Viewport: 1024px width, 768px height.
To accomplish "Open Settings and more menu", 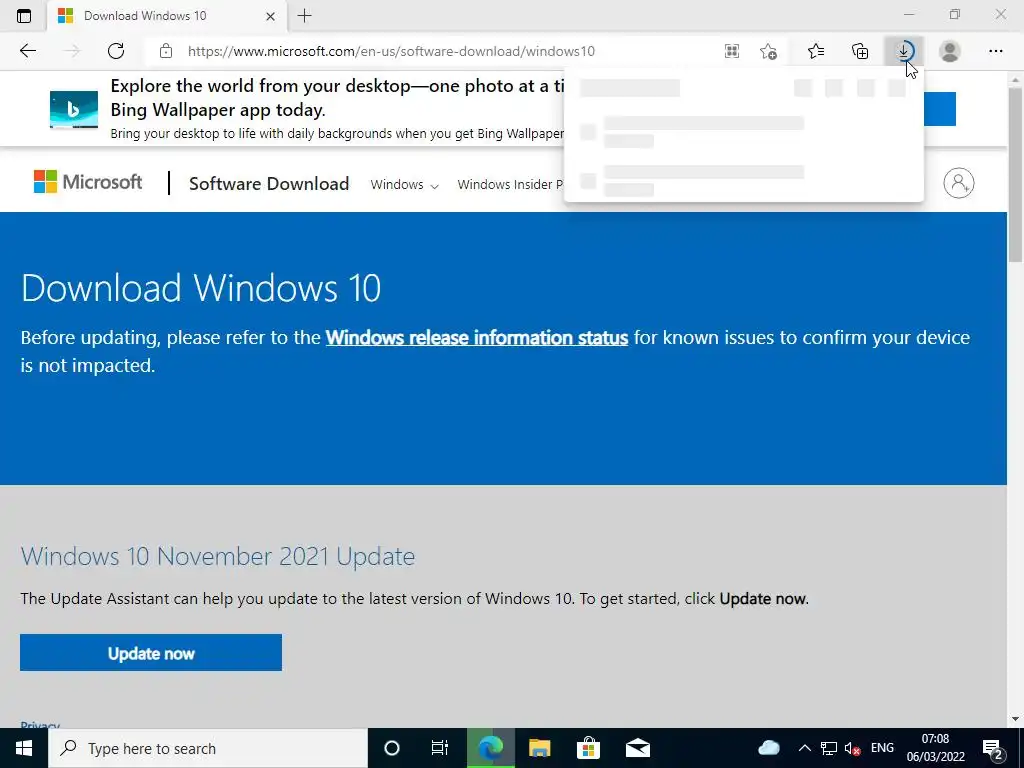I will tap(995, 51).
